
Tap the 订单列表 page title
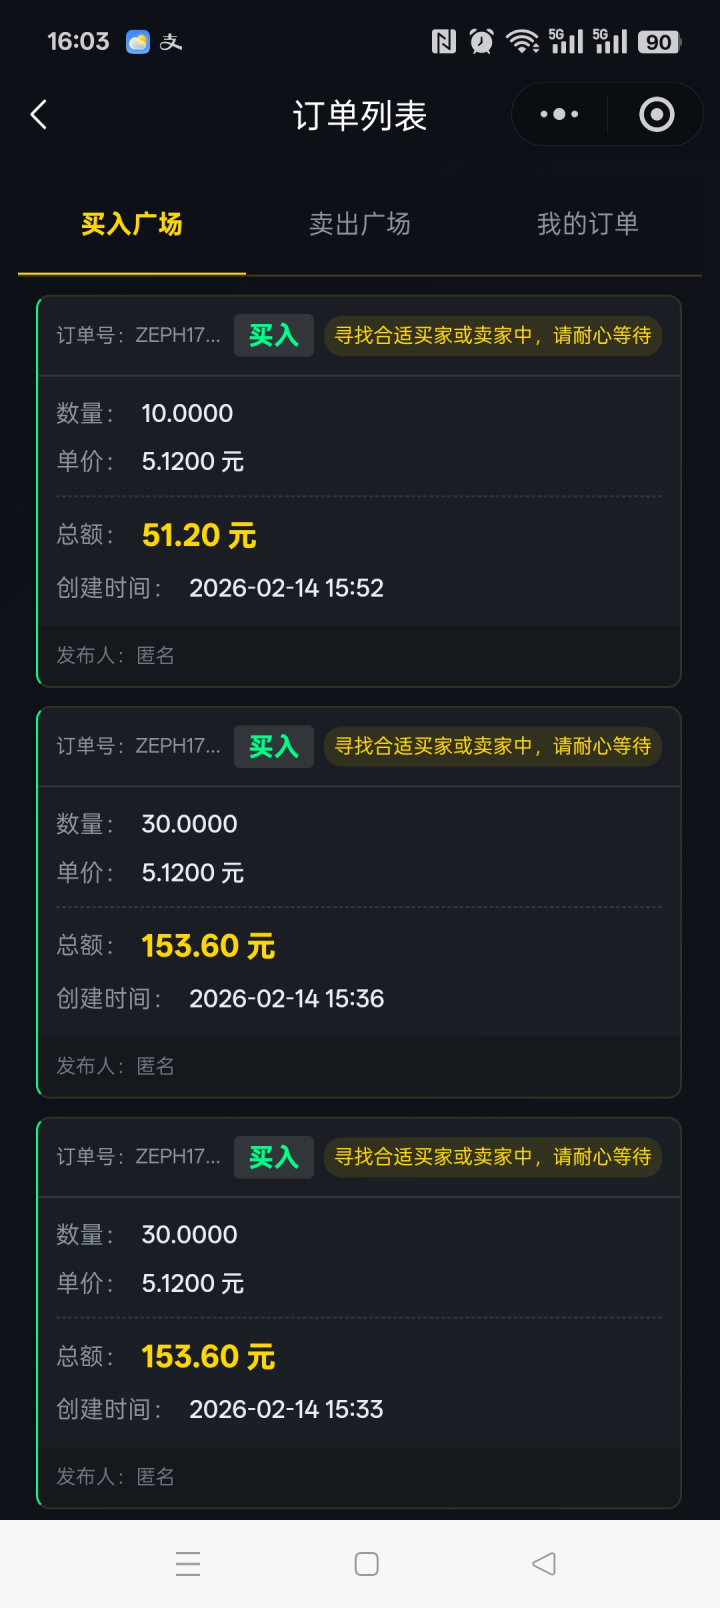(x=360, y=116)
